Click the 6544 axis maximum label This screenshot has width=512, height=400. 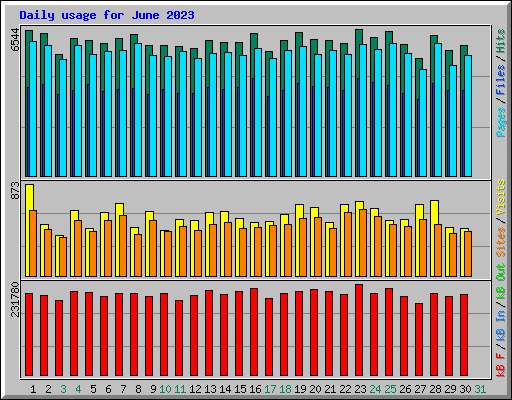(15, 40)
